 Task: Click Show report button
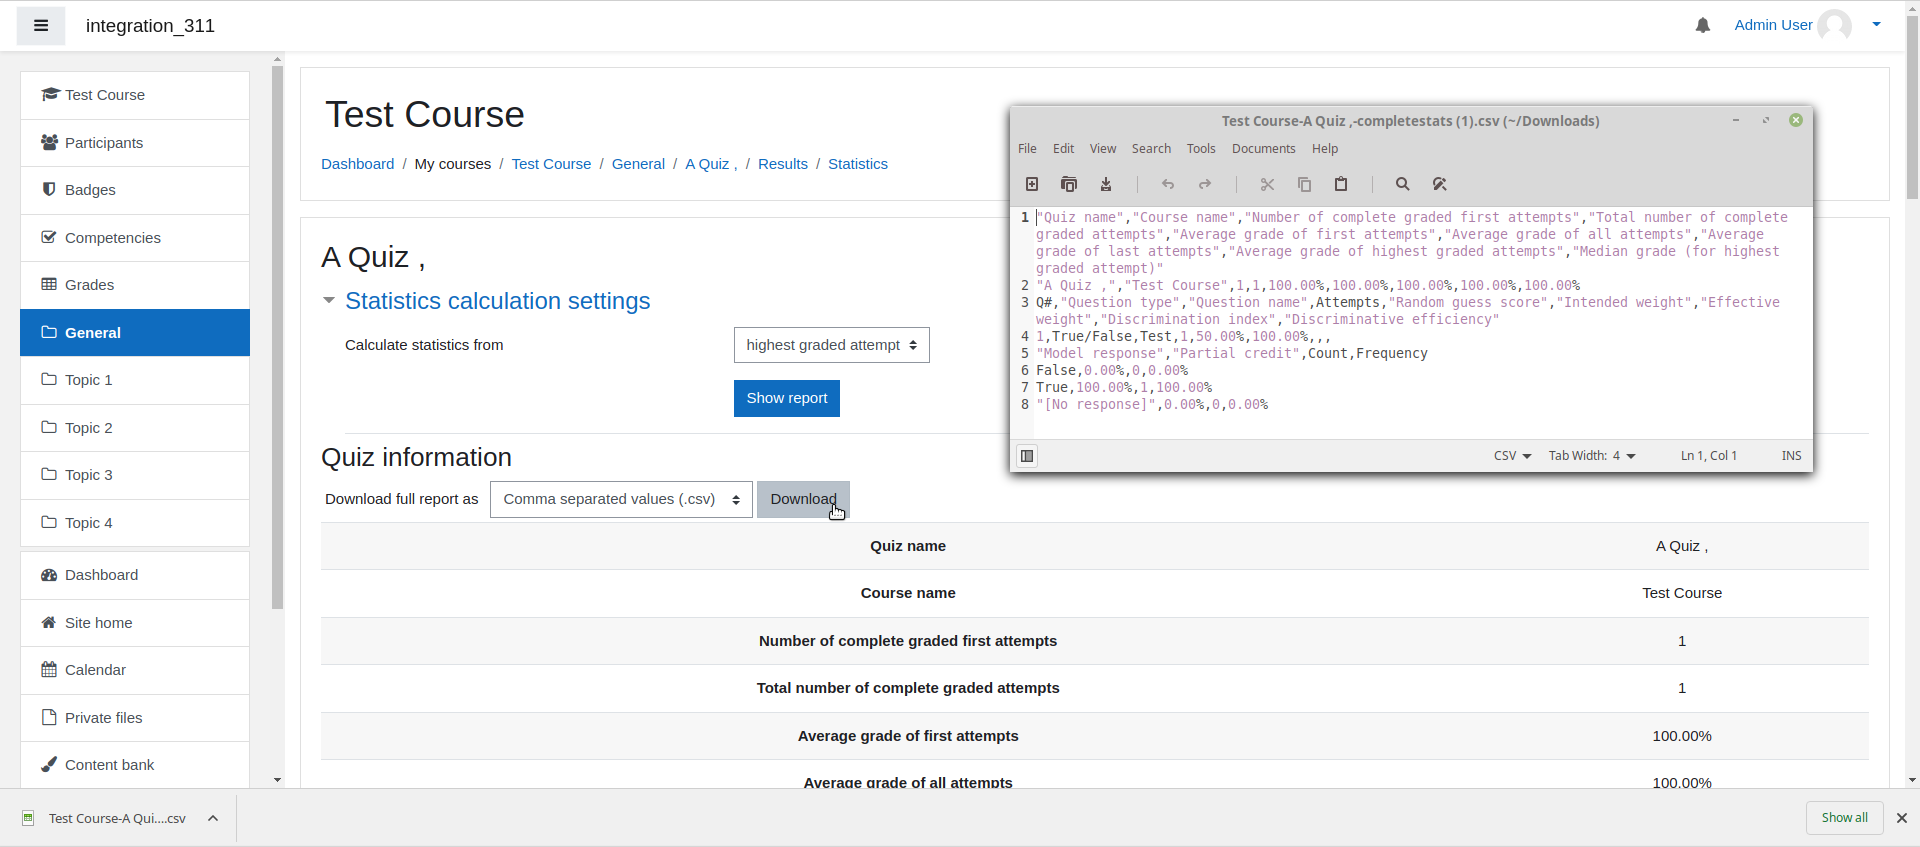coord(787,398)
